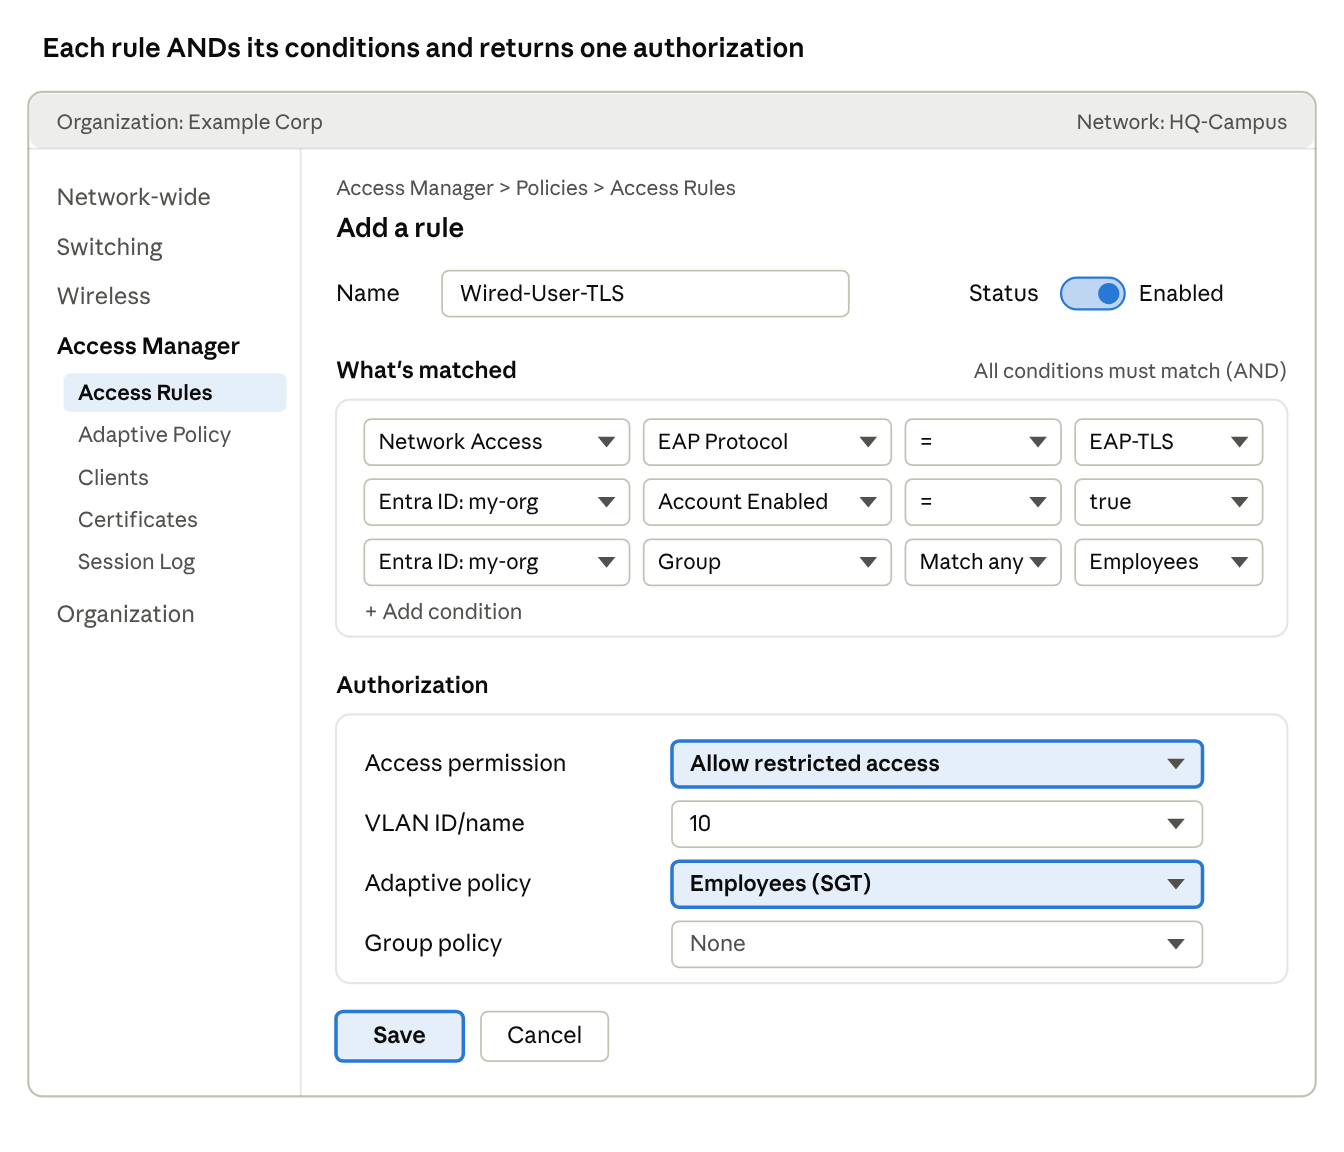Open Switching in the sidebar
1344x1152 pixels.
(110, 247)
